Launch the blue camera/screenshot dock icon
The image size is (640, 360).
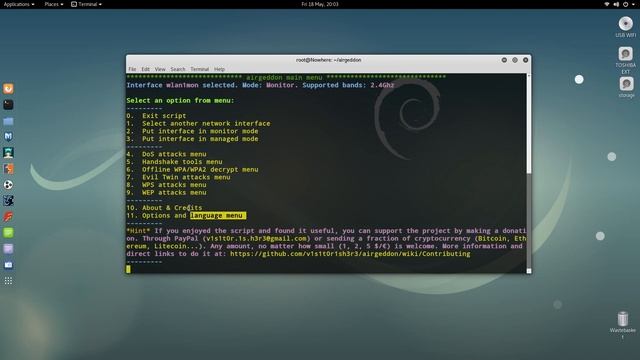point(8,265)
